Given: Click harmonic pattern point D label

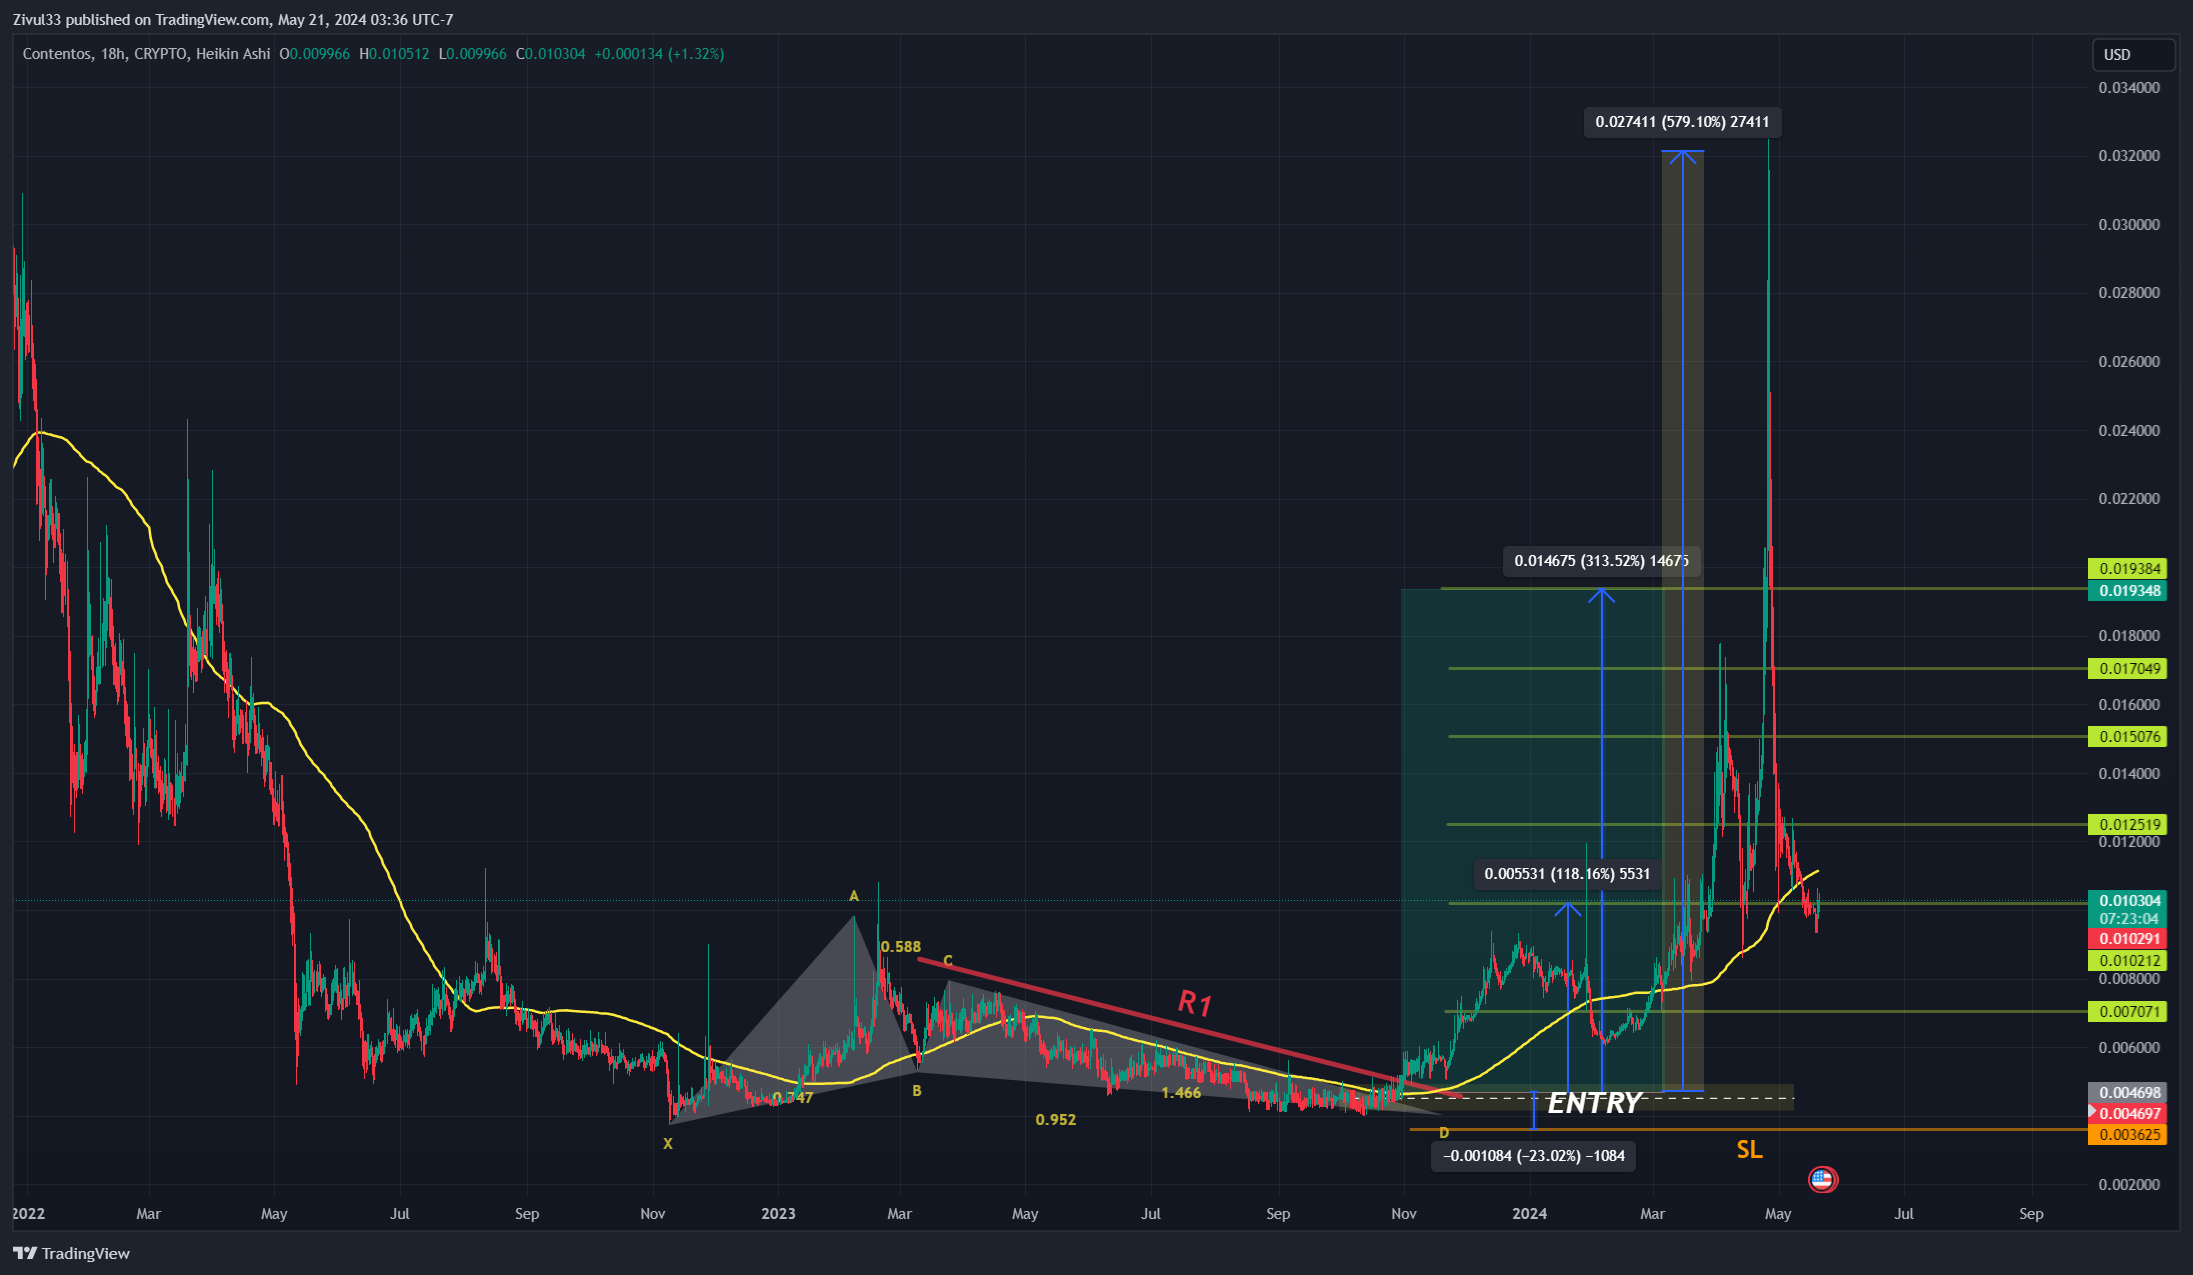Looking at the screenshot, I should pyautogui.click(x=1444, y=1133).
